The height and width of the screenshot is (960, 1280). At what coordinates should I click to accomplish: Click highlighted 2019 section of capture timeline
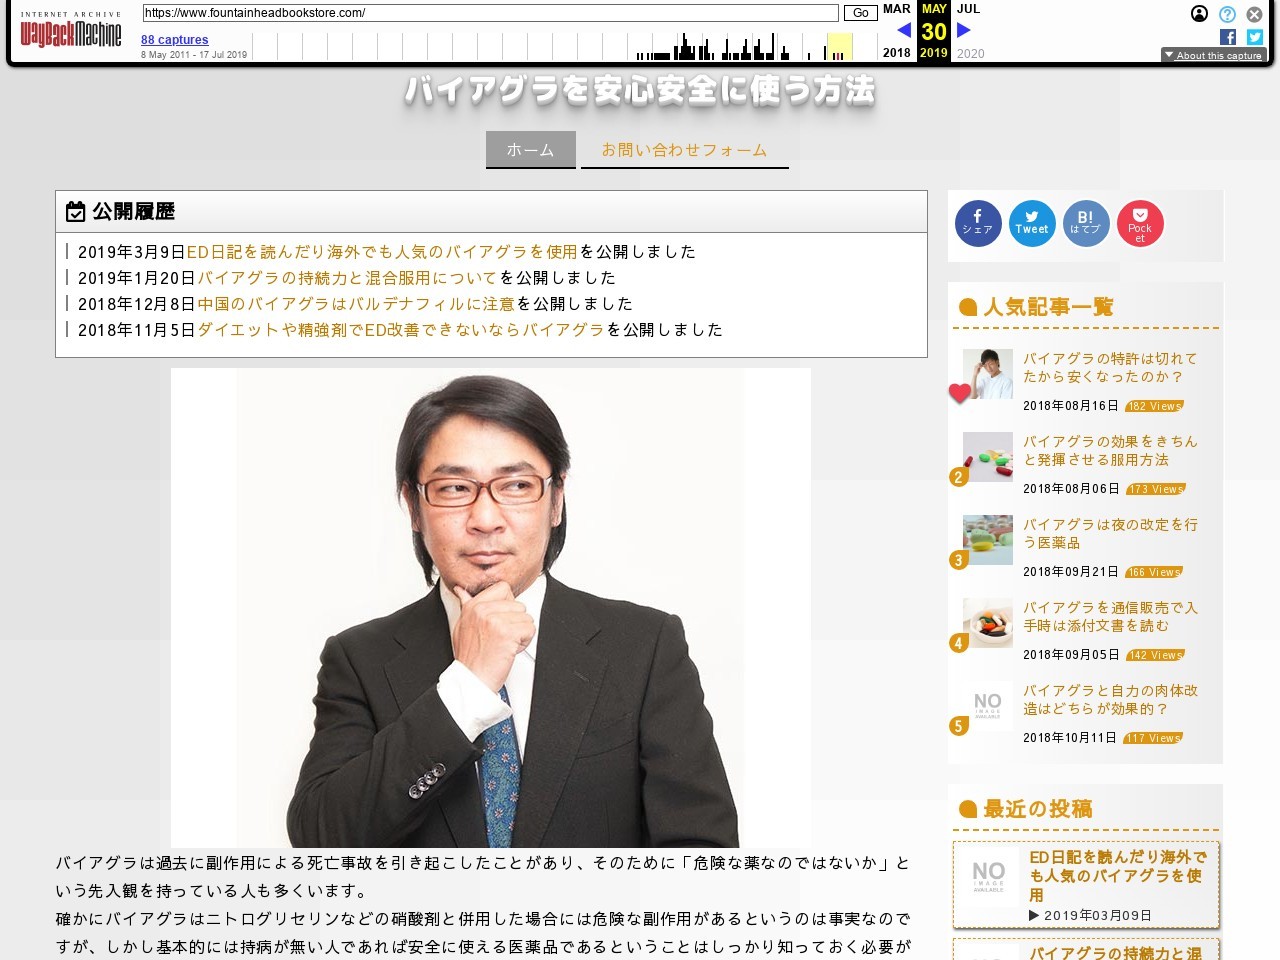[x=839, y=47]
